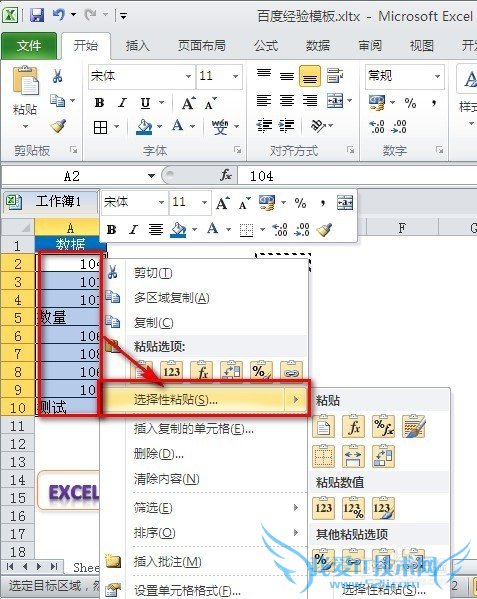Switch to 插入 ribbon tab
Image resolution: width=477 pixels, height=599 pixels.
point(137,46)
